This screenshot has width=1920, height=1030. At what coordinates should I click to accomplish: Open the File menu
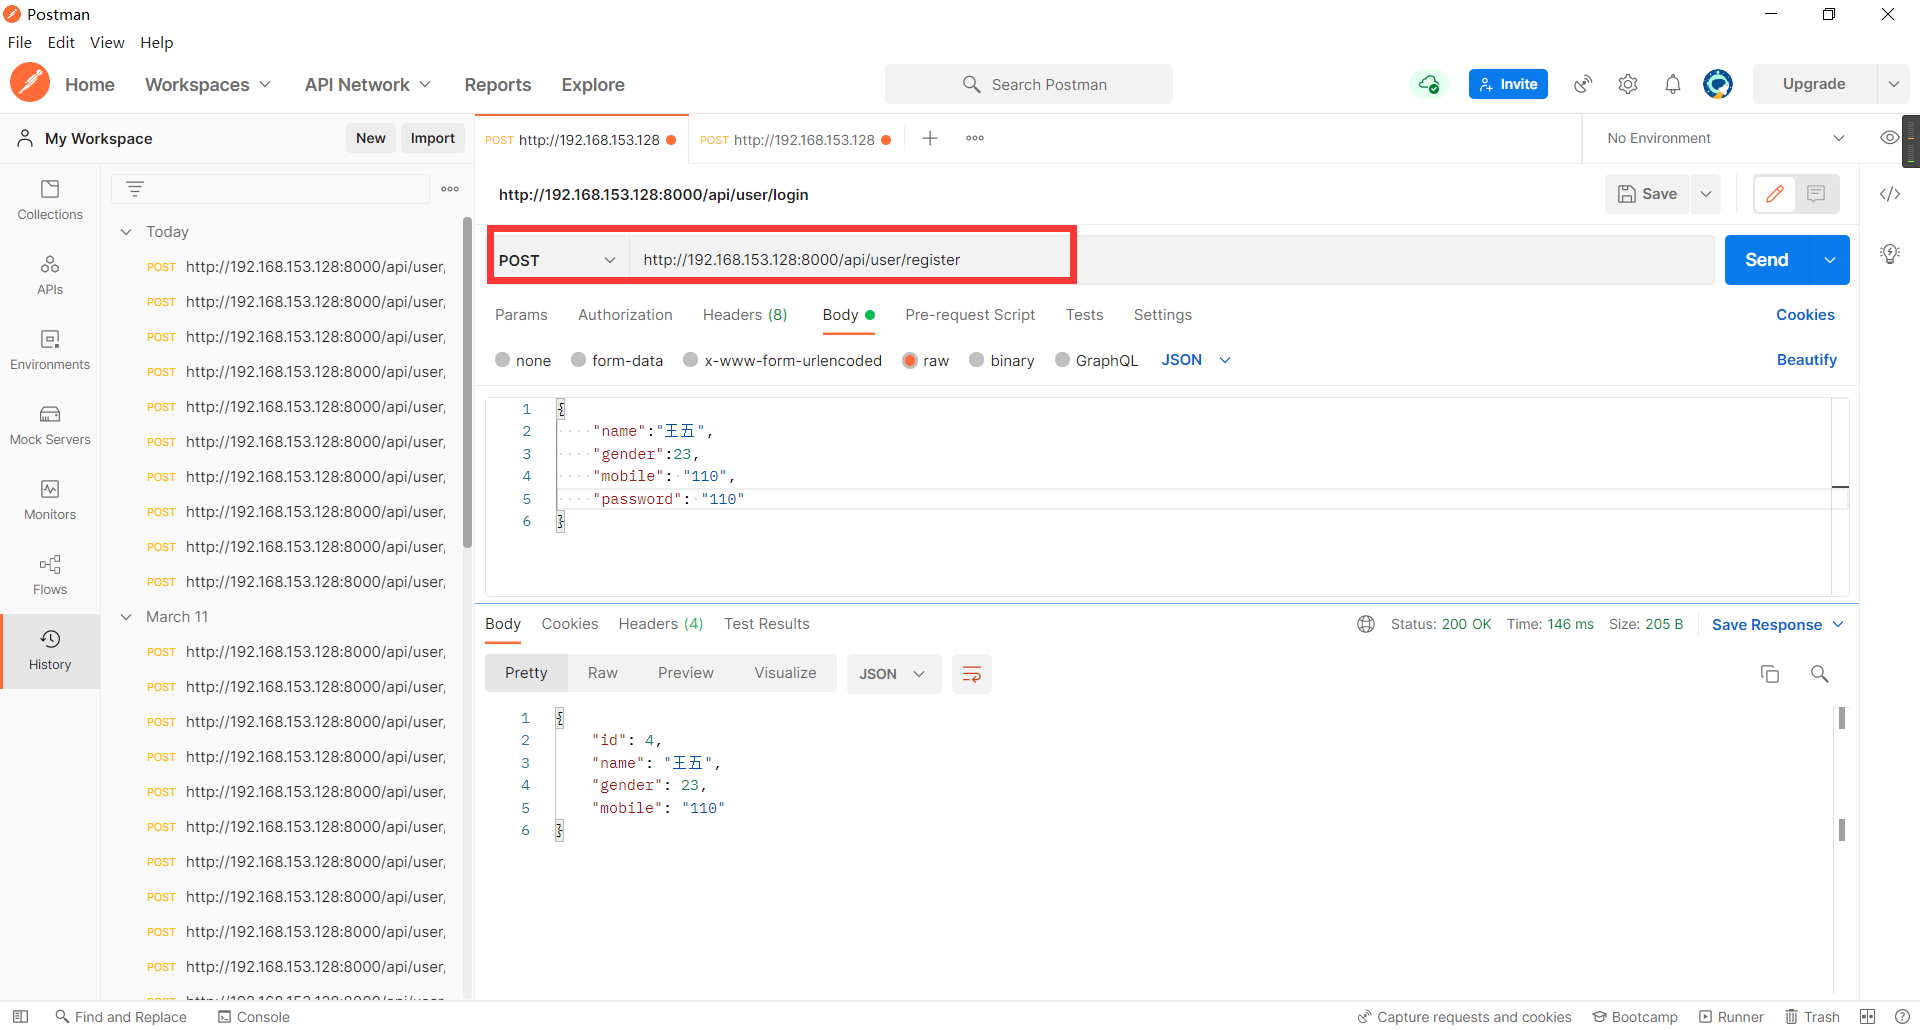(20, 42)
